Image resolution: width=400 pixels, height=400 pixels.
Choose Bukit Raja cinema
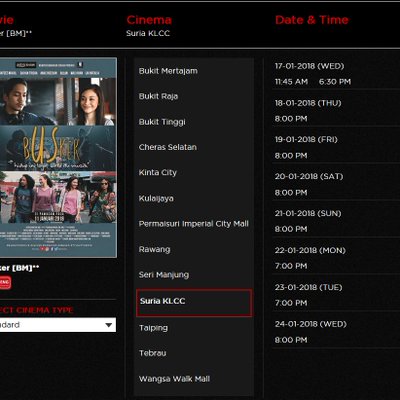click(x=158, y=96)
